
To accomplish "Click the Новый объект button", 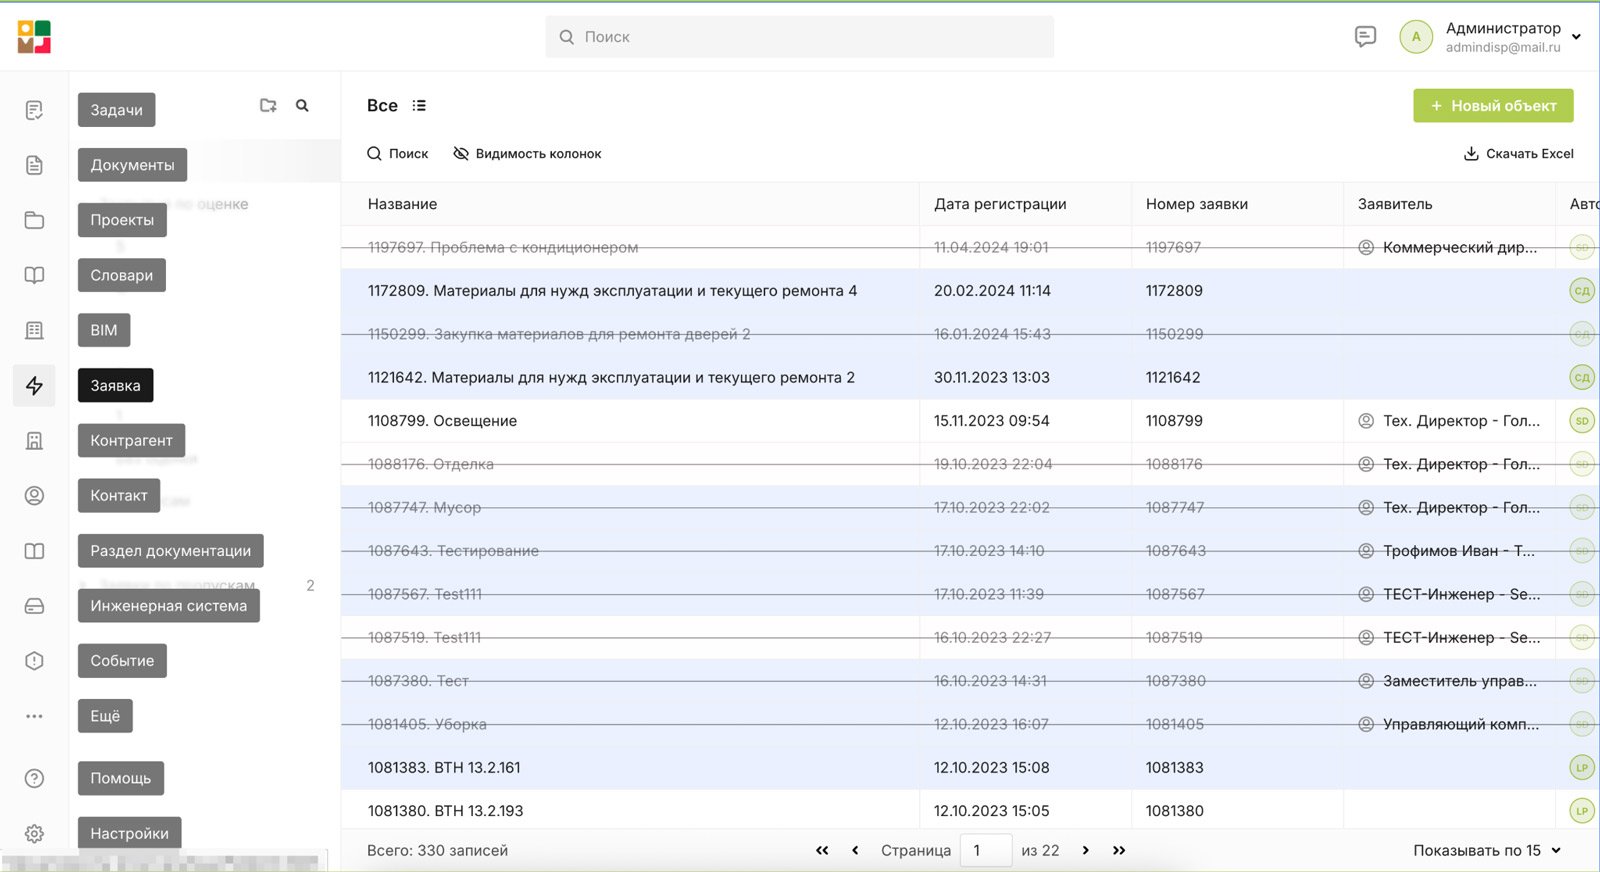I will click(x=1493, y=105).
